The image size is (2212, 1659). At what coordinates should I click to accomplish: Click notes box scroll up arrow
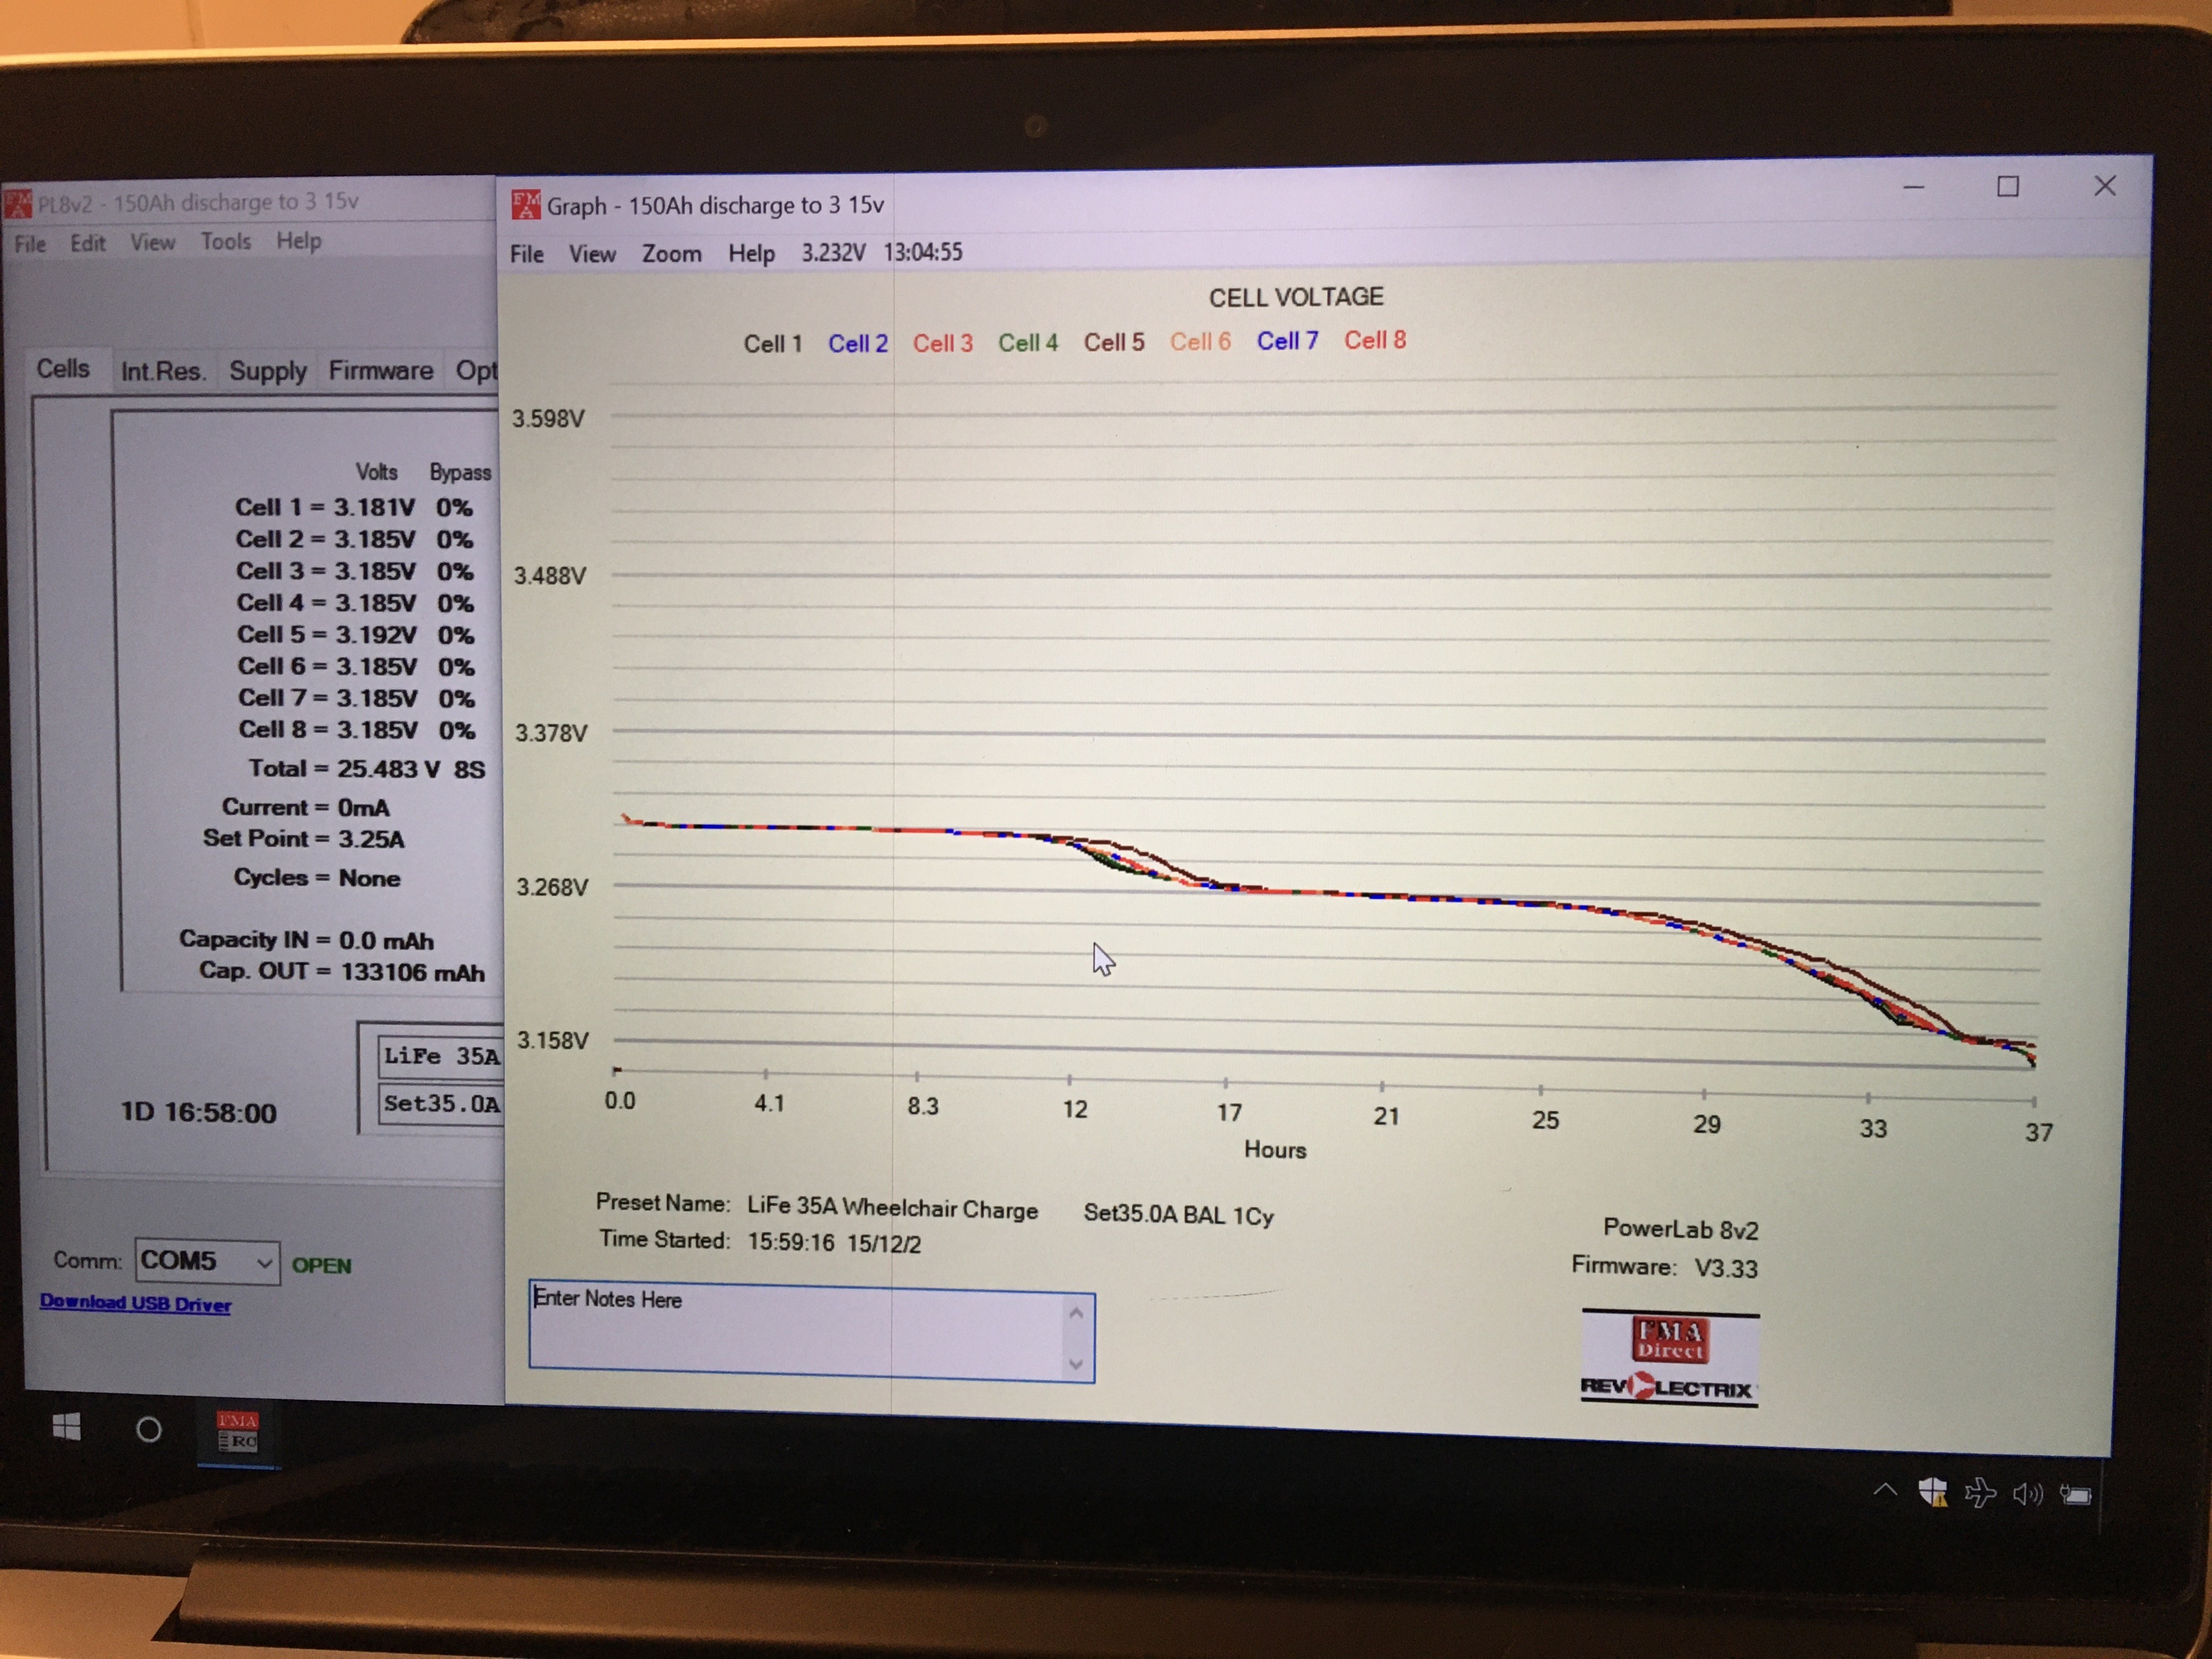tap(1076, 1313)
